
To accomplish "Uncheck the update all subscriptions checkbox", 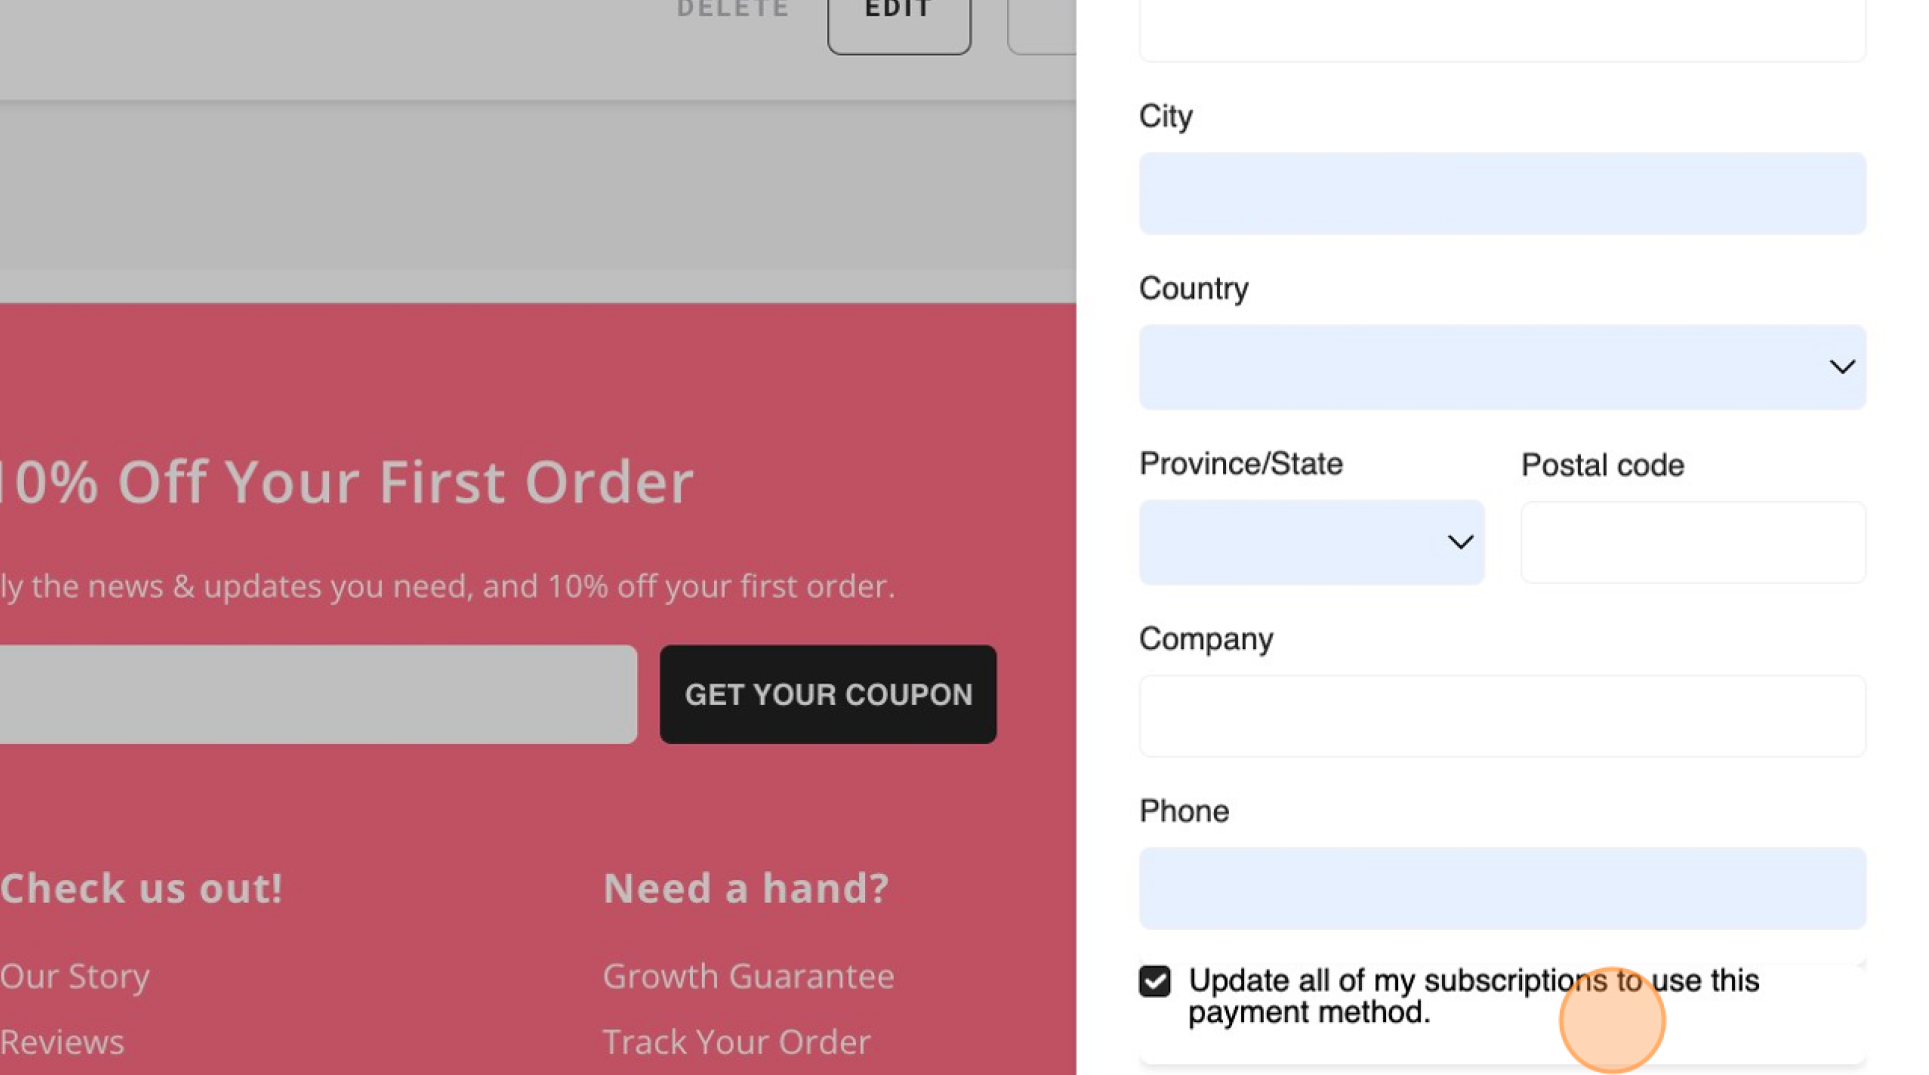I will click(1154, 981).
